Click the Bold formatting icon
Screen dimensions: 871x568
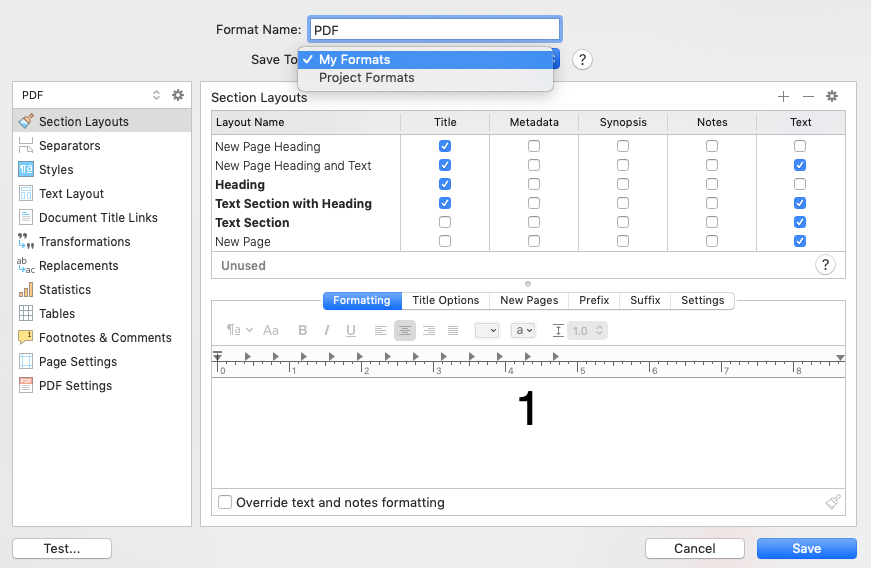click(x=303, y=330)
